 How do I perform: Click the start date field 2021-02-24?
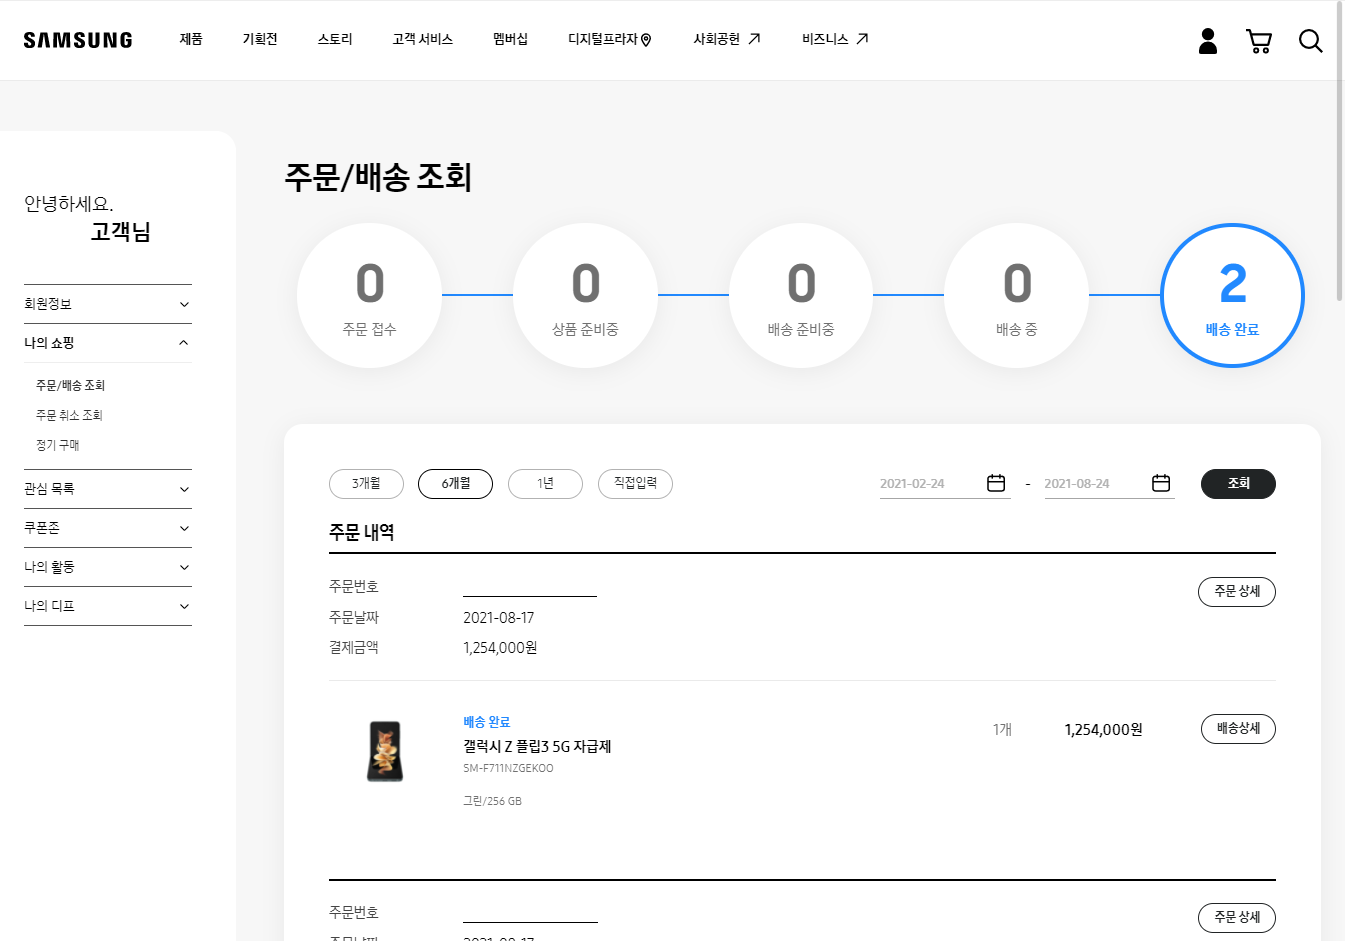[x=945, y=484]
